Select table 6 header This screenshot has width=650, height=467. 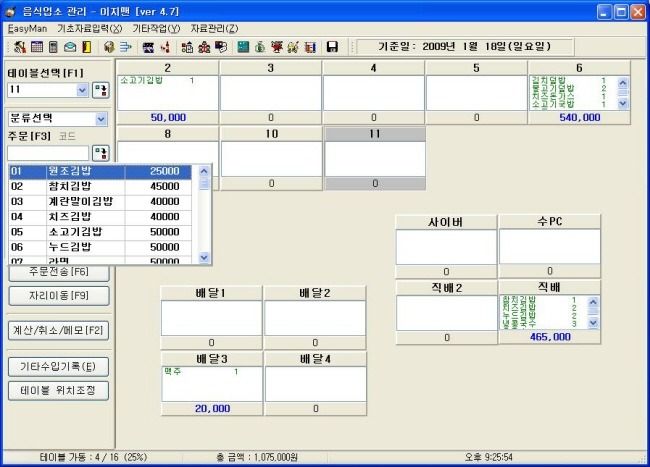coord(579,68)
